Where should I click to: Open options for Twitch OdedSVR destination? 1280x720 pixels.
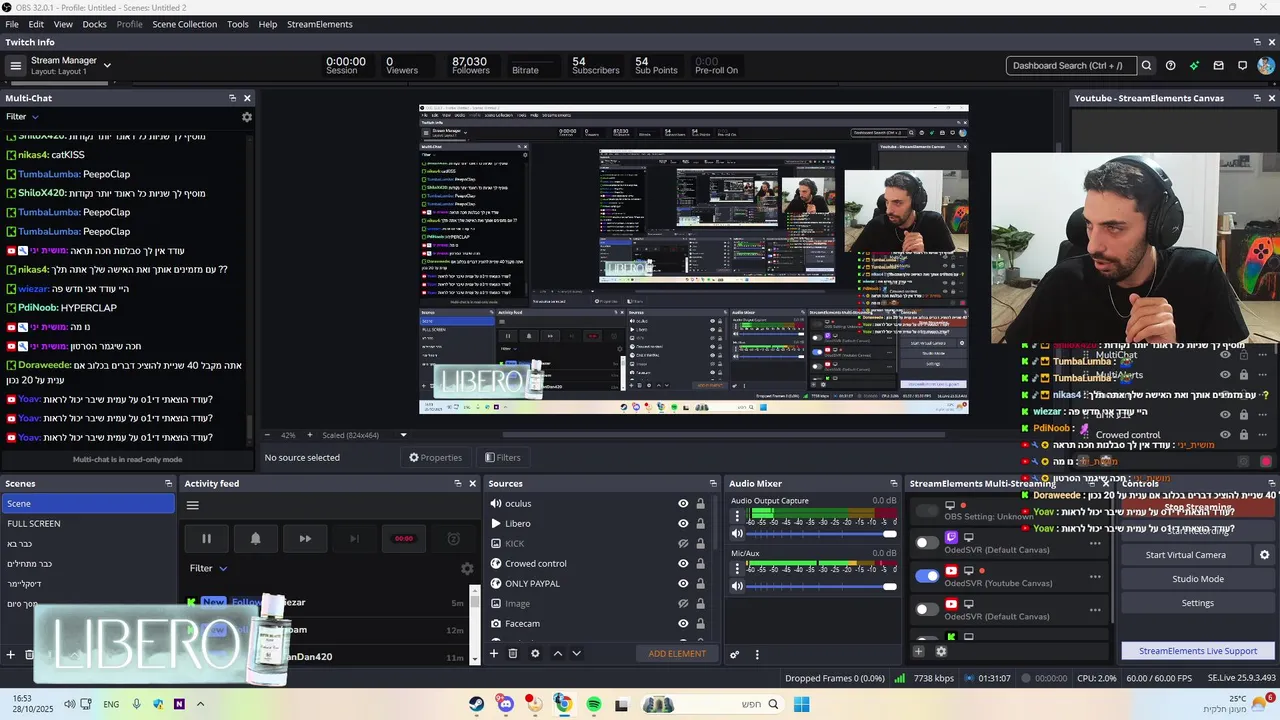(1095, 544)
